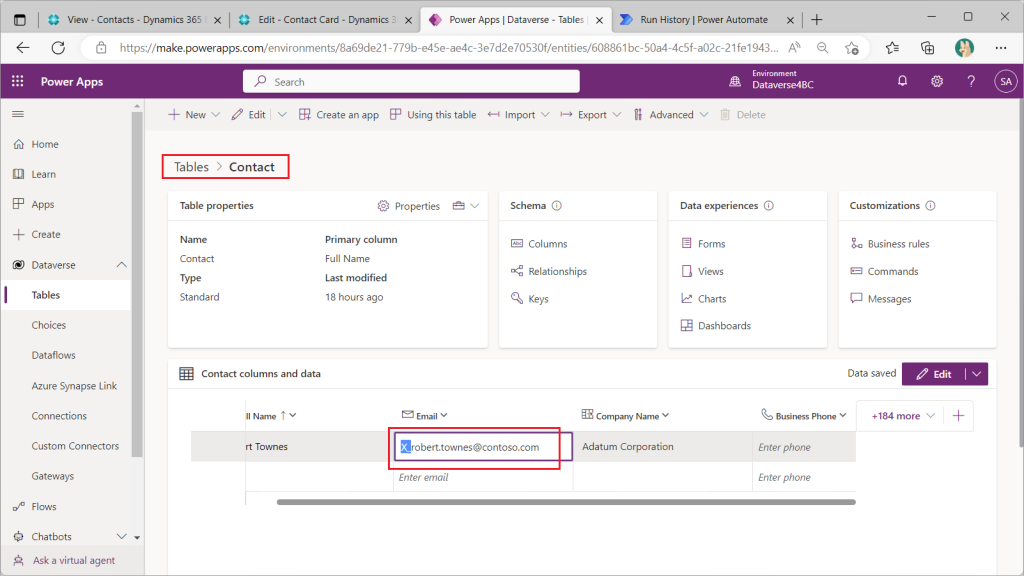The width and height of the screenshot is (1024, 576).
Task: Click the Contact columns and data grid icon
Action: [x=186, y=374]
